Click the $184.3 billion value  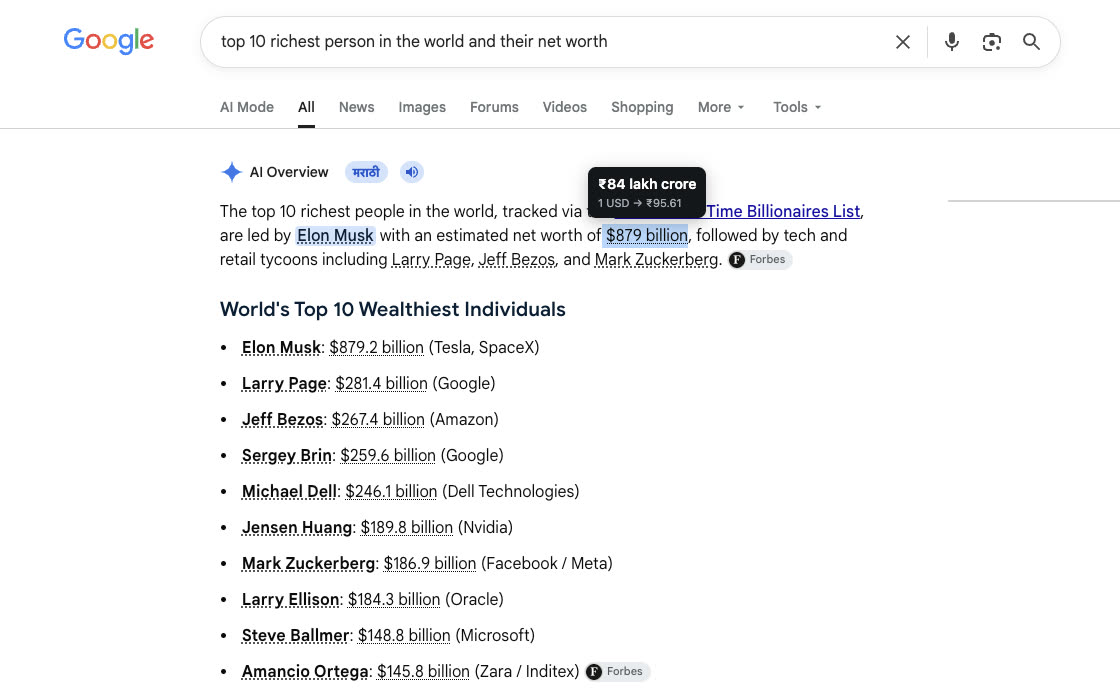tap(394, 599)
